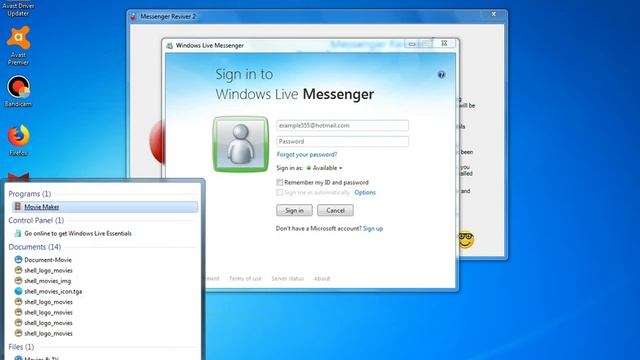
Task: Click the Sign in button
Action: click(x=294, y=210)
